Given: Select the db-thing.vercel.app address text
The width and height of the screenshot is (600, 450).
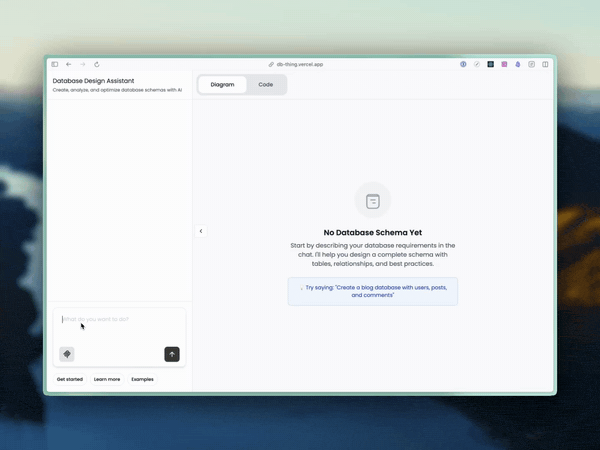Looking at the screenshot, I should [300, 64].
